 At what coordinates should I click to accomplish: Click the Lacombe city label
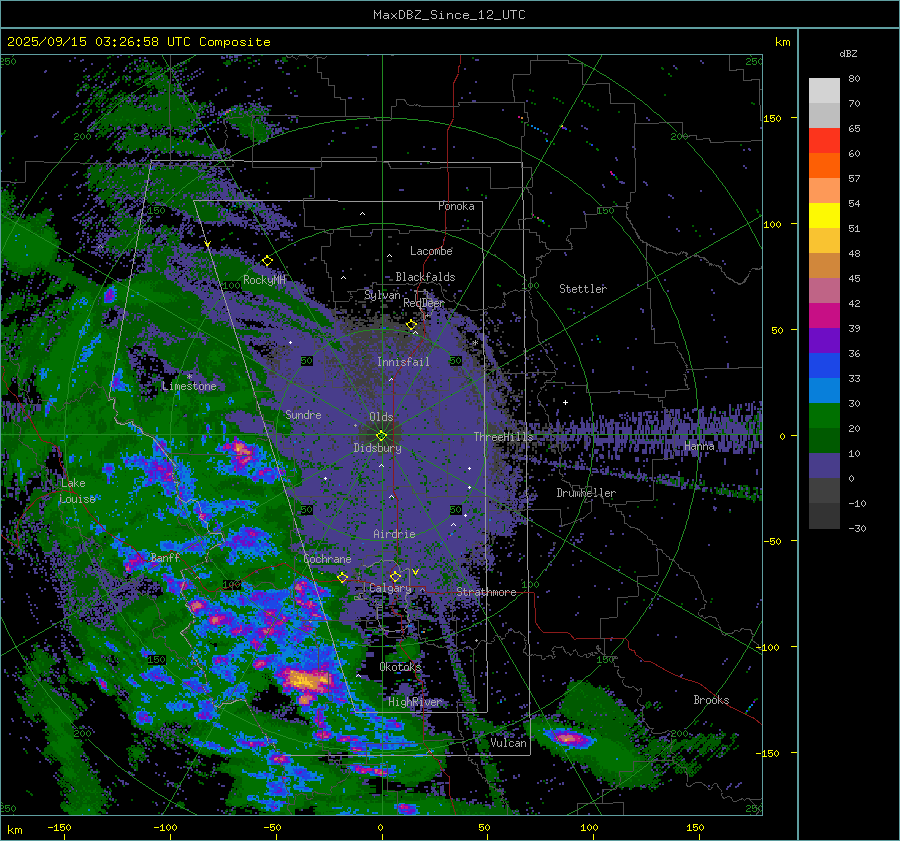(x=431, y=251)
